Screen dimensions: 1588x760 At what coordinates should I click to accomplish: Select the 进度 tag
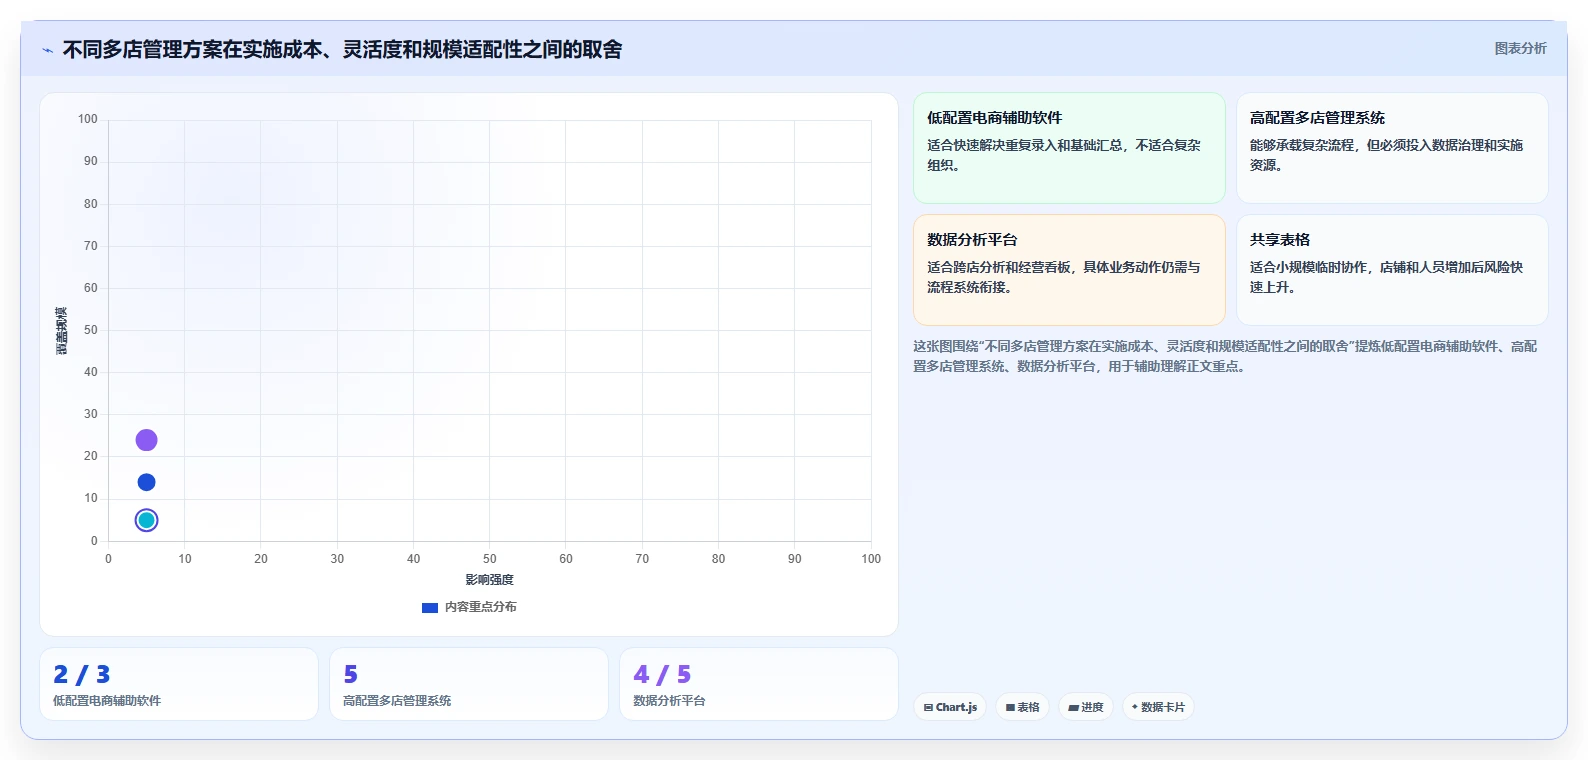[x=1086, y=707]
